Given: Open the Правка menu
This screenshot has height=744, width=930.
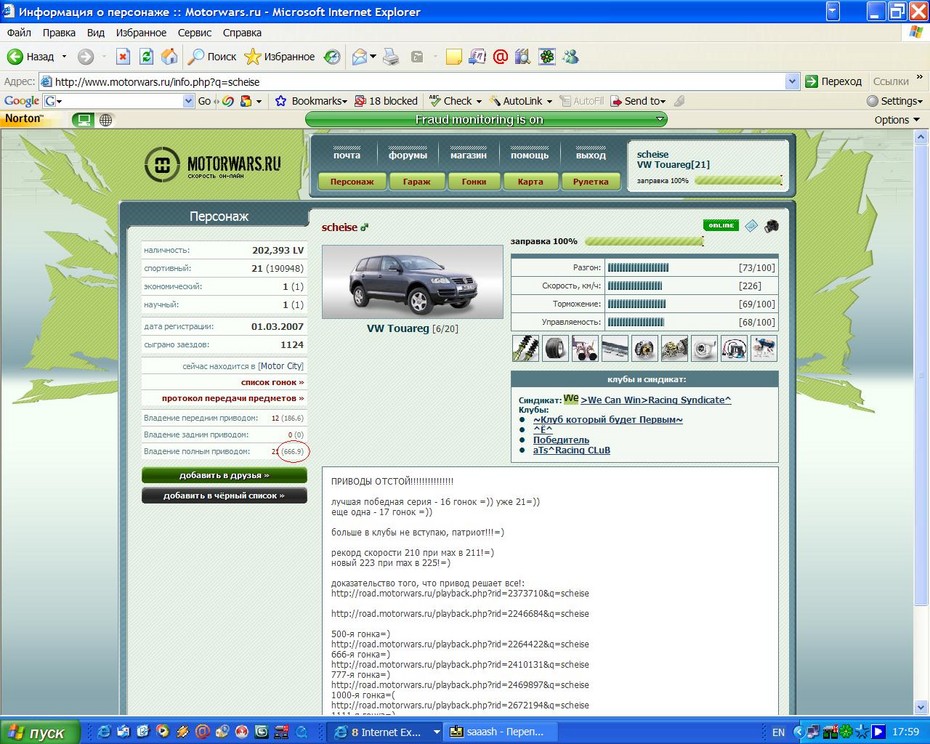Looking at the screenshot, I should (x=59, y=33).
